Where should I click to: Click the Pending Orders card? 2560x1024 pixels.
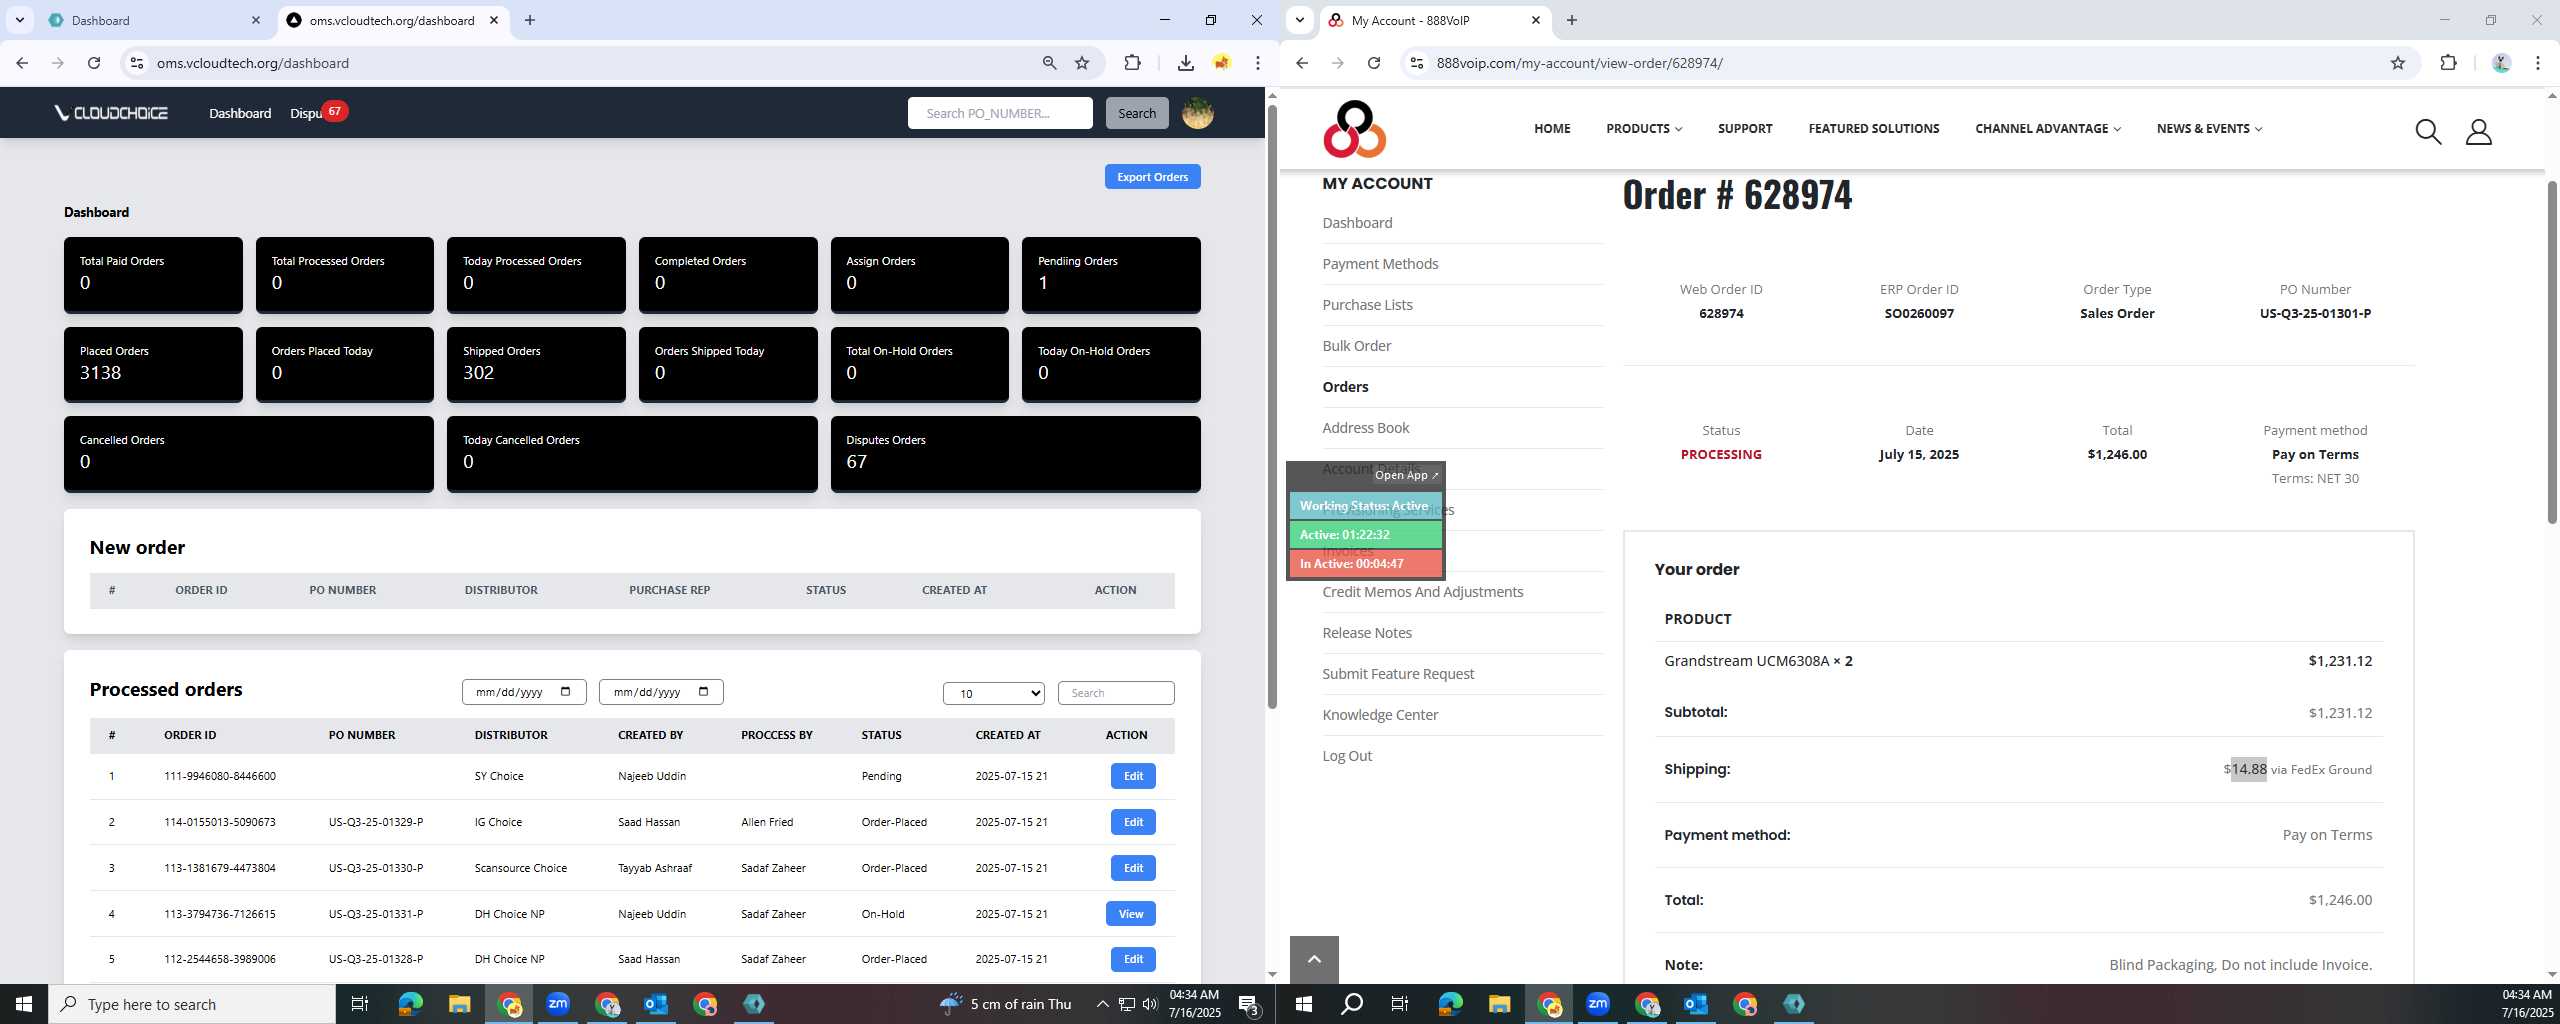tap(1110, 274)
